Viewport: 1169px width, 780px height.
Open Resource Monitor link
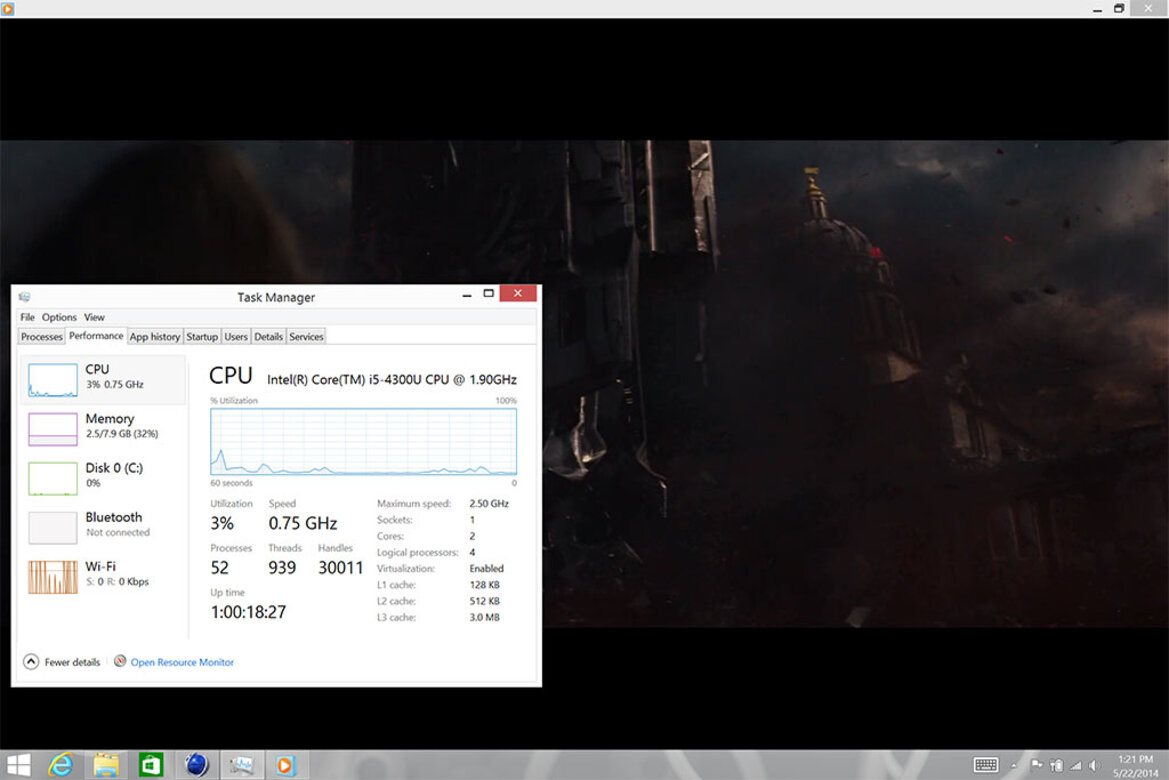pyautogui.click(x=182, y=662)
